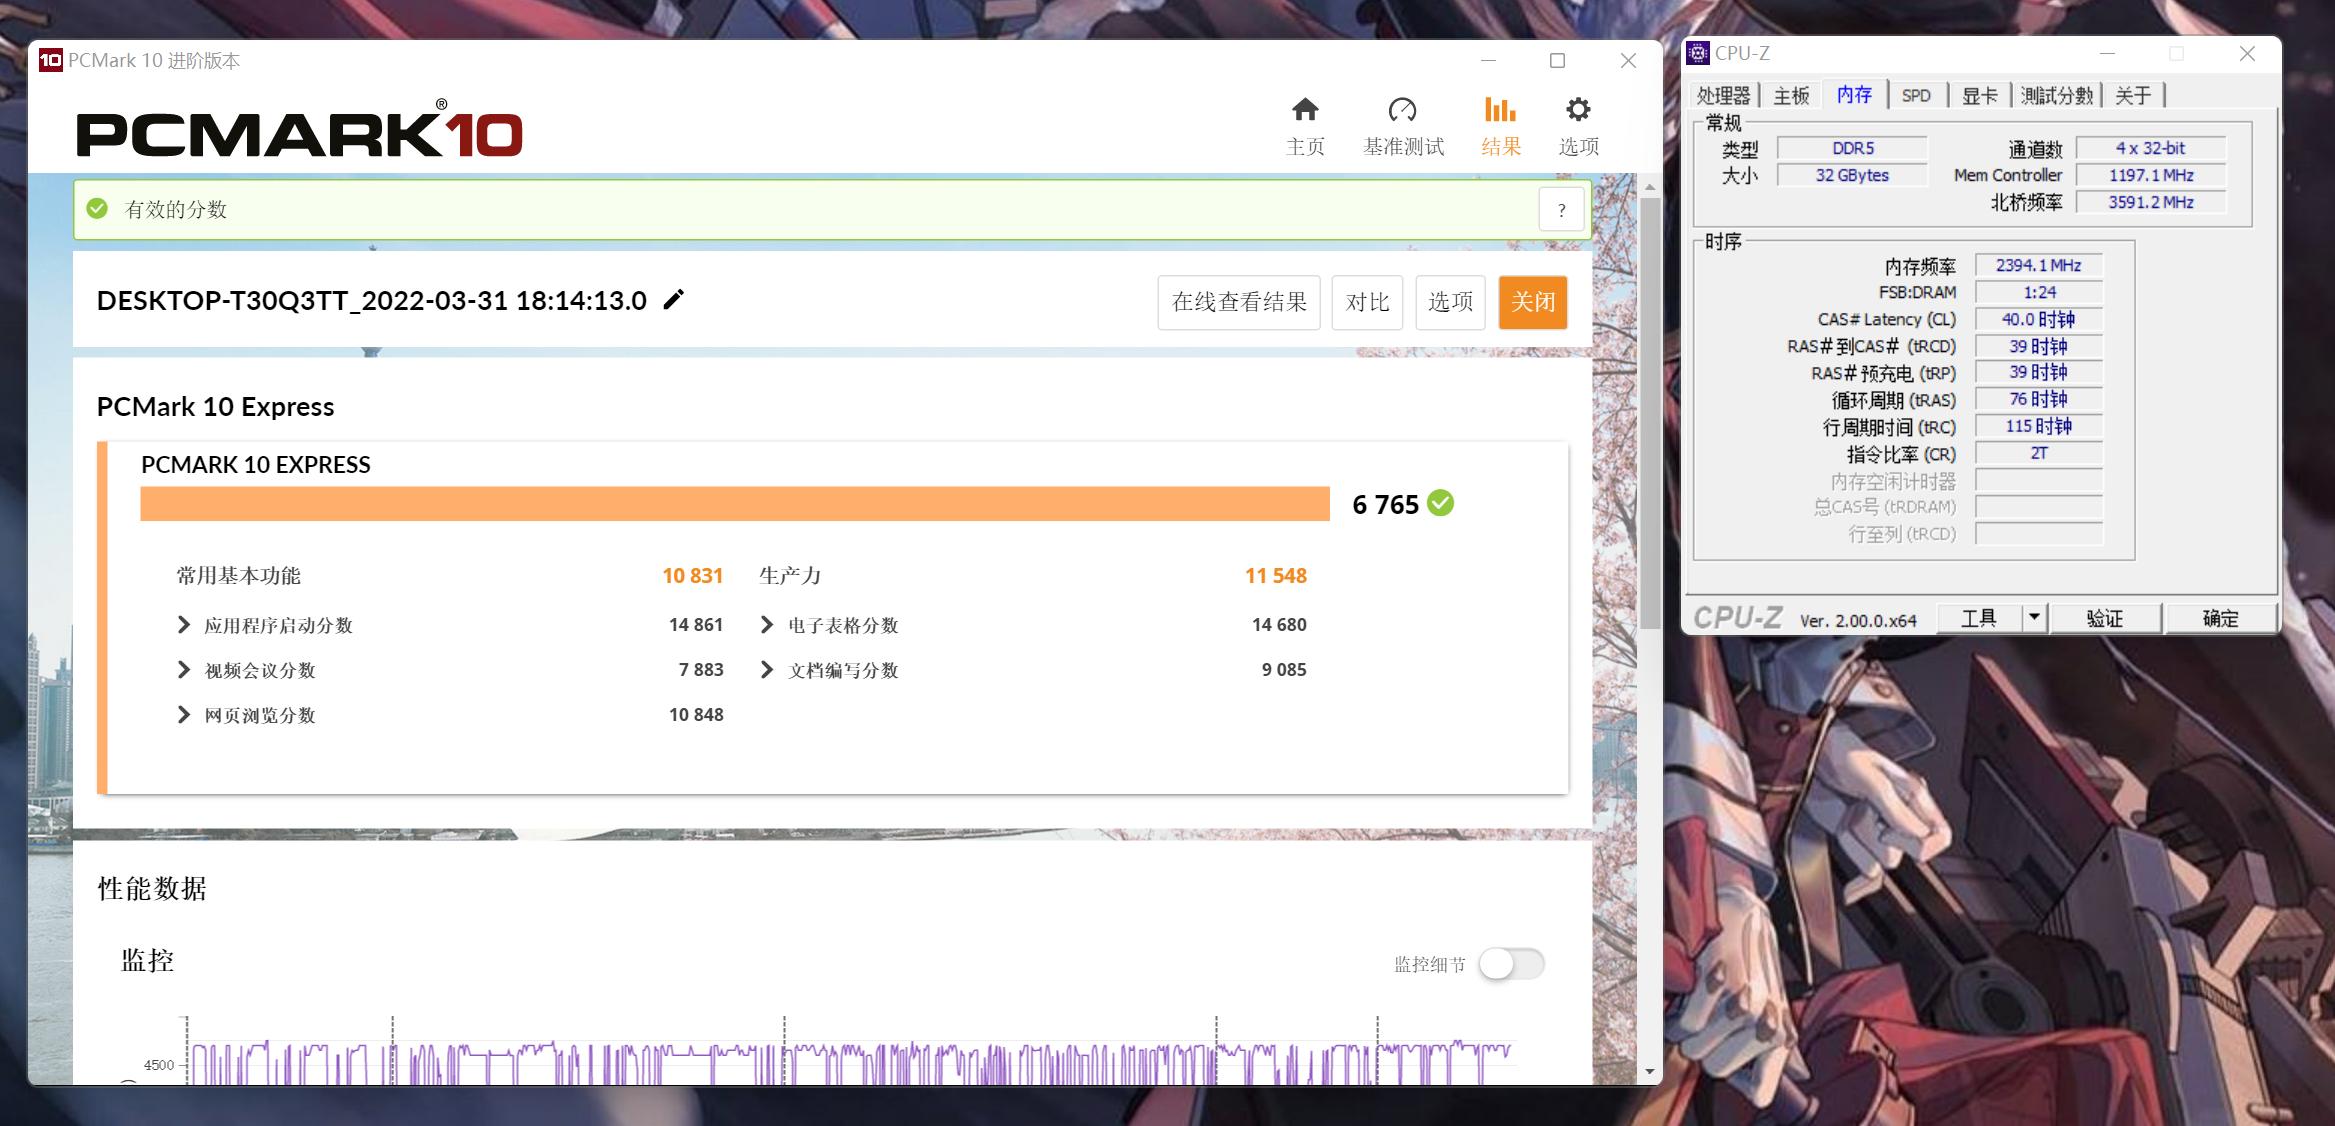Expand spreadsheet score (电子表格分数)
The height and width of the screenshot is (1126, 2335).
click(x=767, y=625)
